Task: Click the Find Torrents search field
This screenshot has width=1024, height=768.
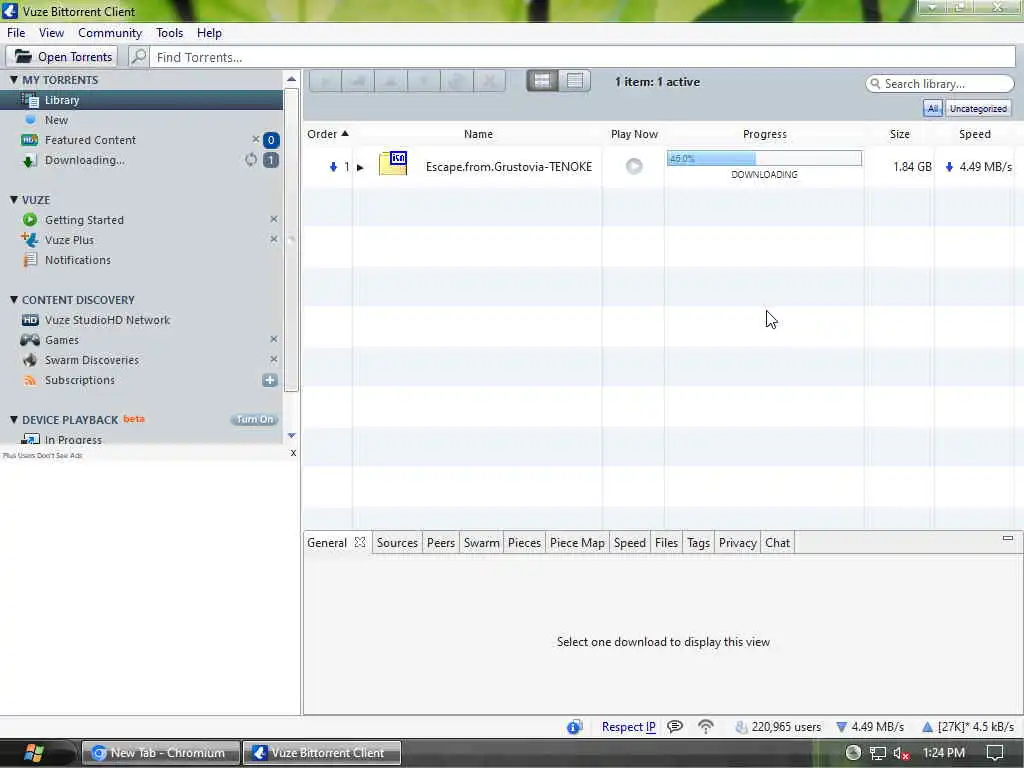Action: pyautogui.click(x=583, y=57)
